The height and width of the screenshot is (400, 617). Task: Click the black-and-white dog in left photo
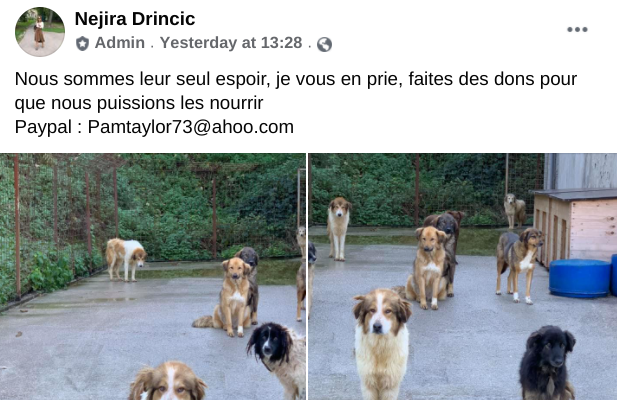coord(277,360)
